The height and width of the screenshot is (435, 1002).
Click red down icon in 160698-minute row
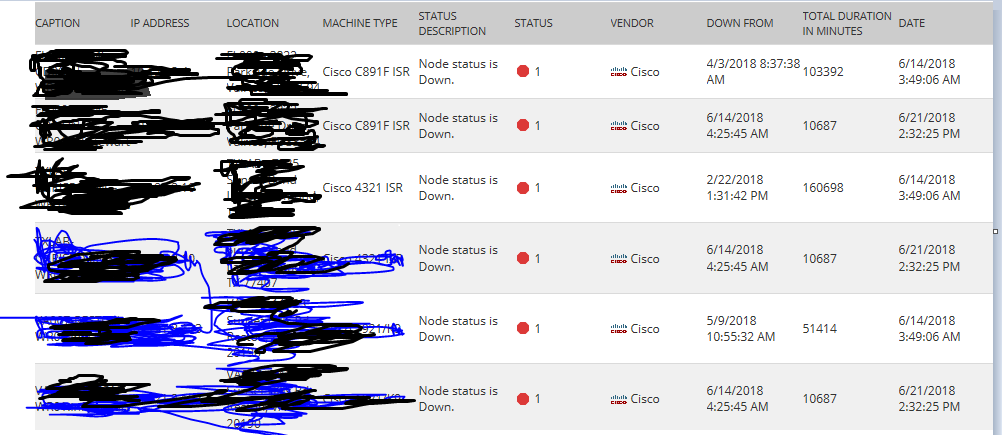(x=523, y=188)
